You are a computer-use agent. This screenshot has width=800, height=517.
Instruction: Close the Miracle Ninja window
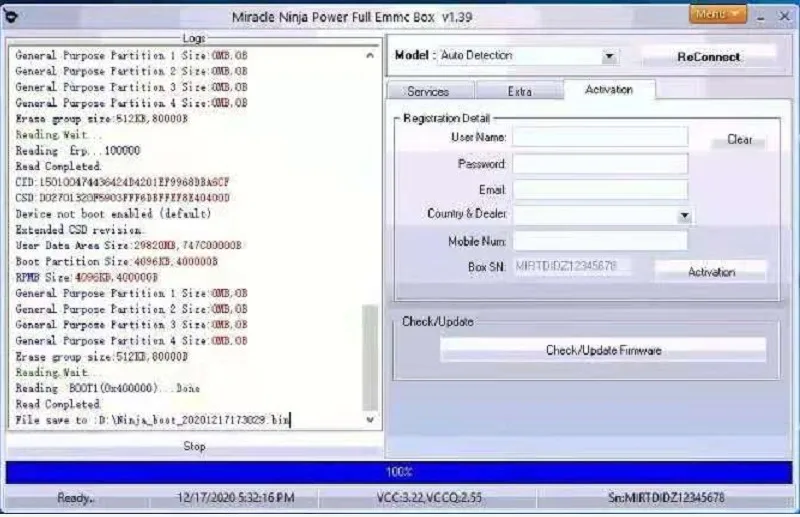coord(785,17)
